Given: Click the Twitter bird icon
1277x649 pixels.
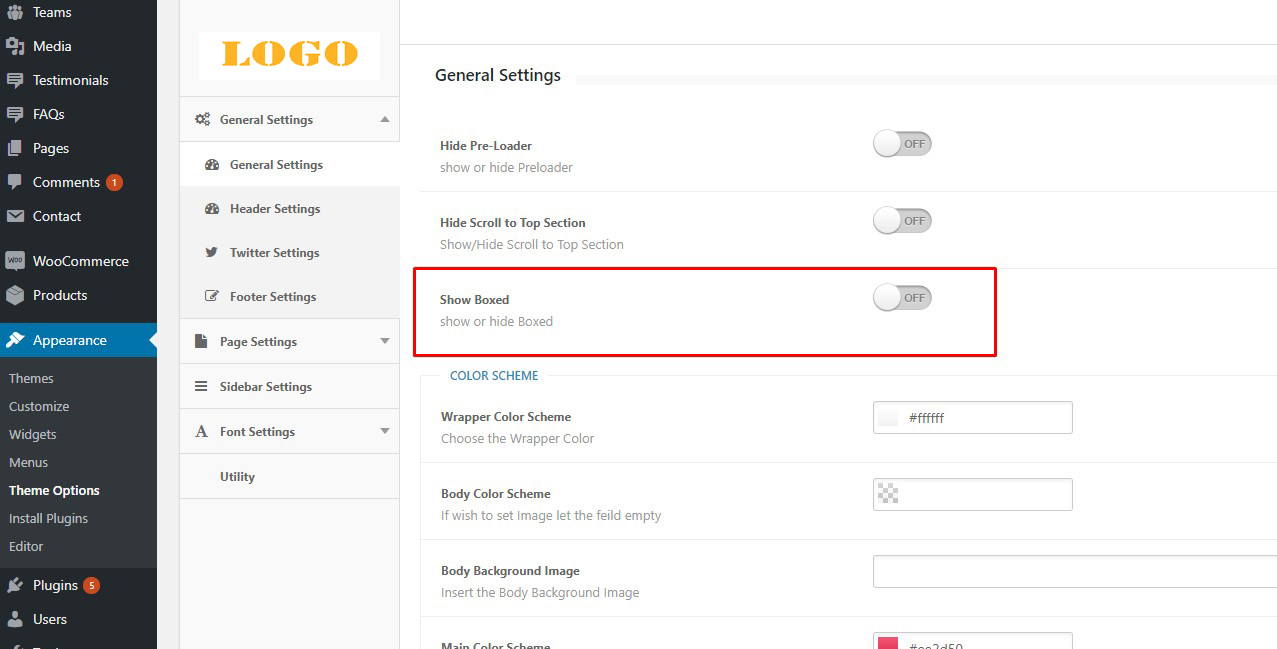Looking at the screenshot, I should pos(211,253).
